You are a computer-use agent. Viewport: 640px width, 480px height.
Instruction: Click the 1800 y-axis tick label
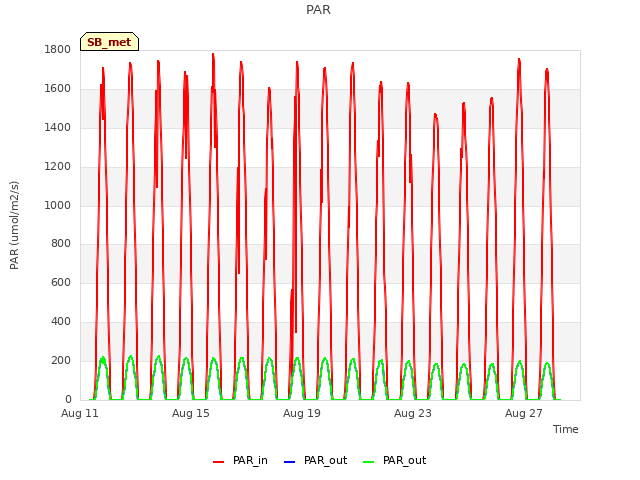click(58, 49)
